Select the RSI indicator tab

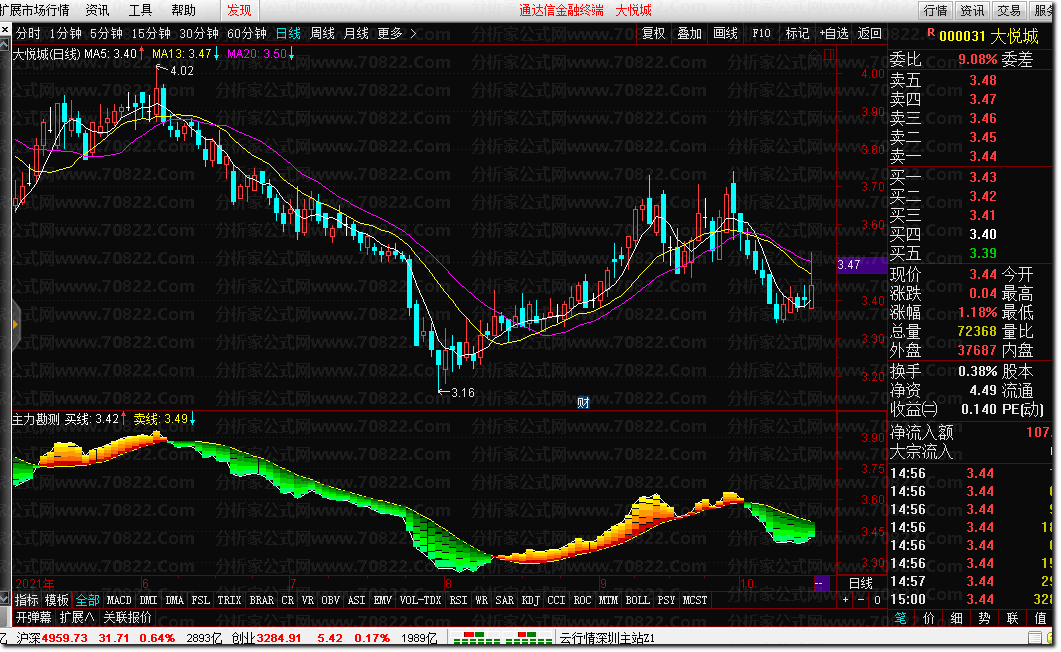(458, 600)
